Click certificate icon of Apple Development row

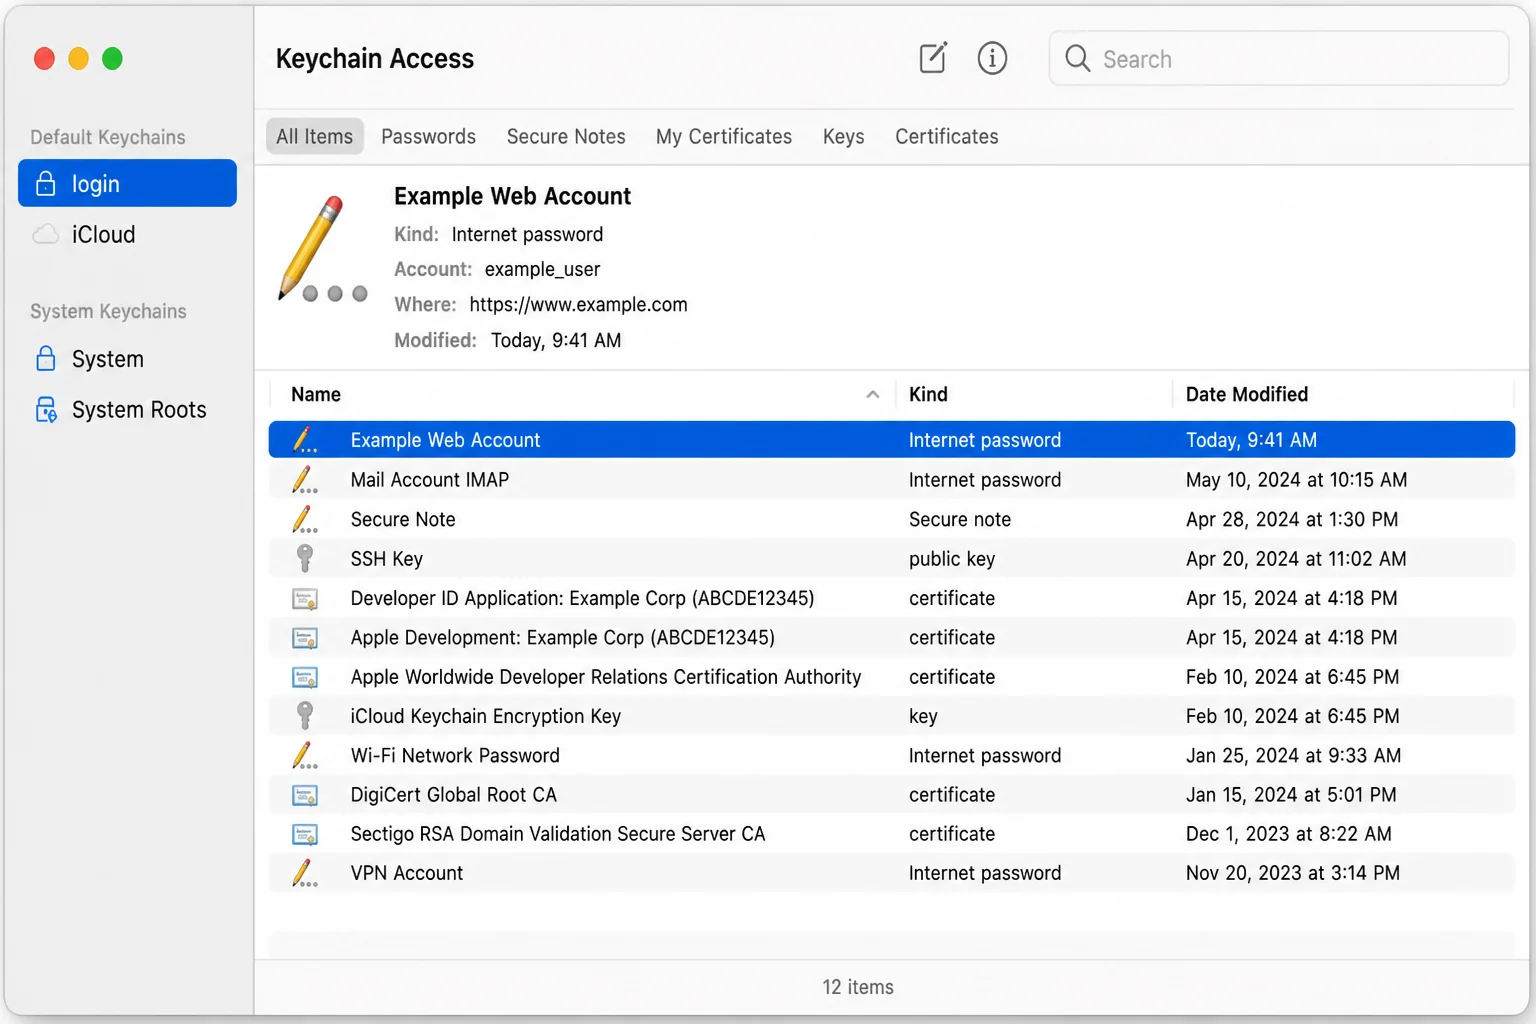(305, 638)
